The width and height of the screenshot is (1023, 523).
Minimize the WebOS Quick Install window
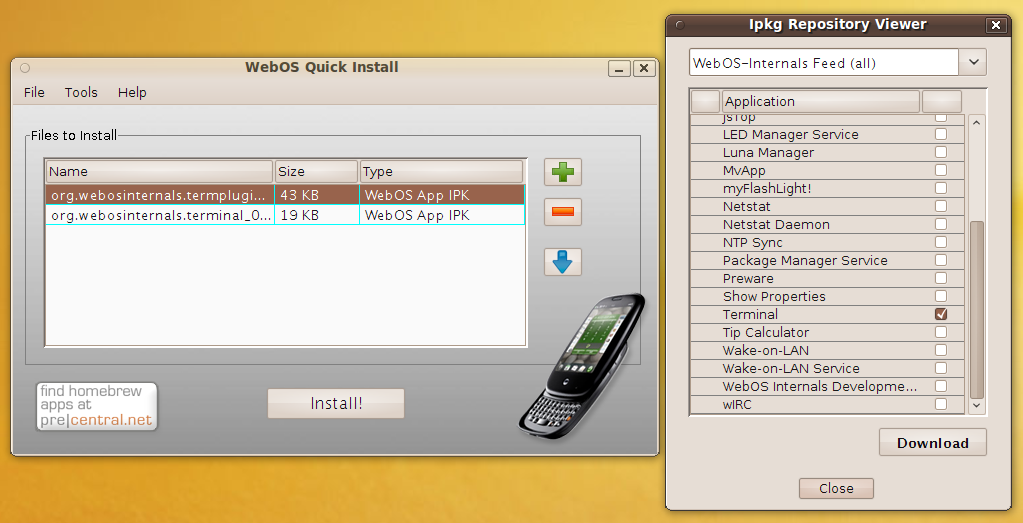pos(619,68)
